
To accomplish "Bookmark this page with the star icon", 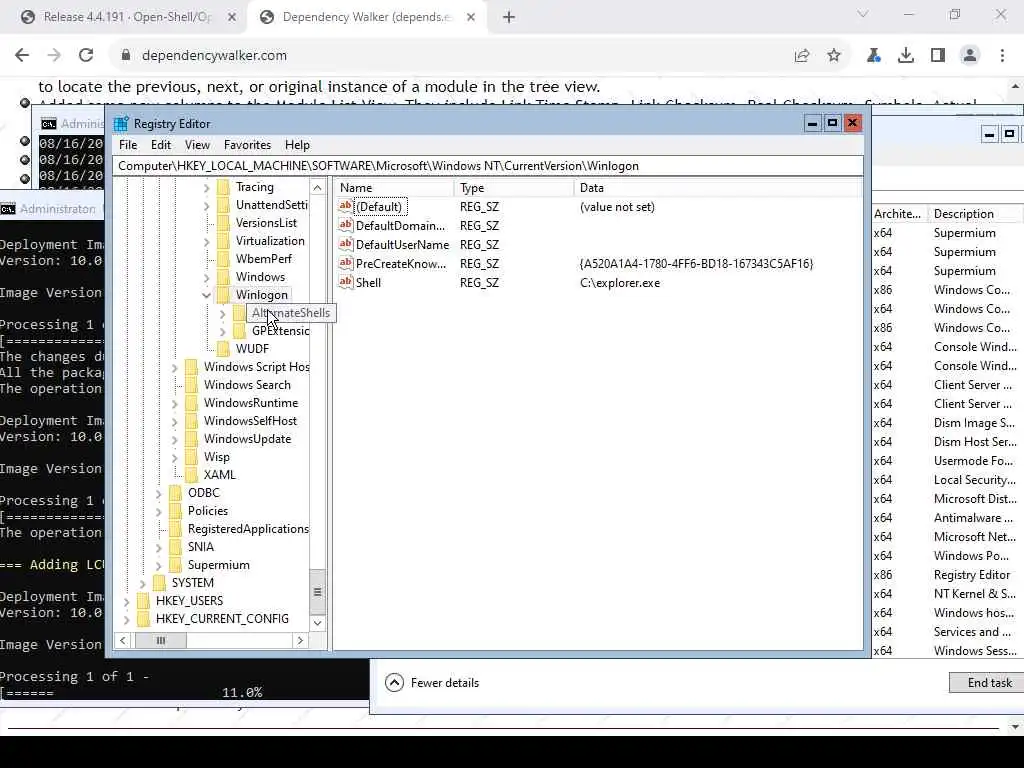I will pos(834,56).
